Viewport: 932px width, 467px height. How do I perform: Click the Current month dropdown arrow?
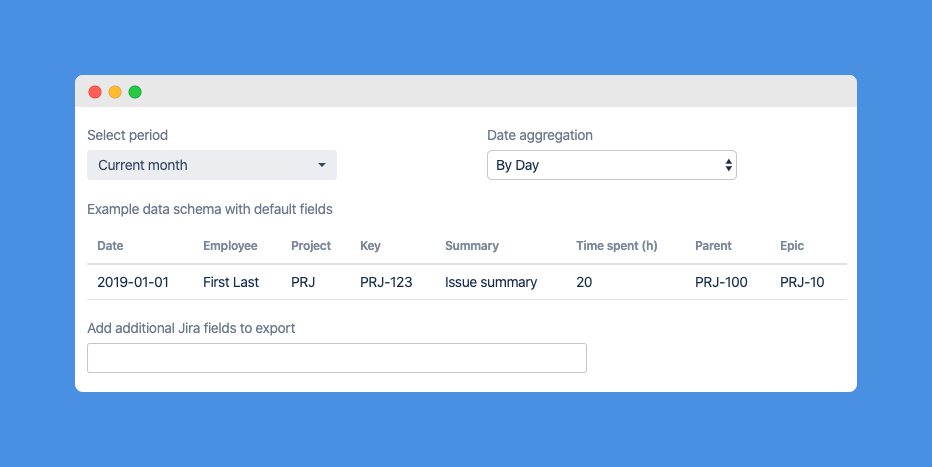(322, 165)
